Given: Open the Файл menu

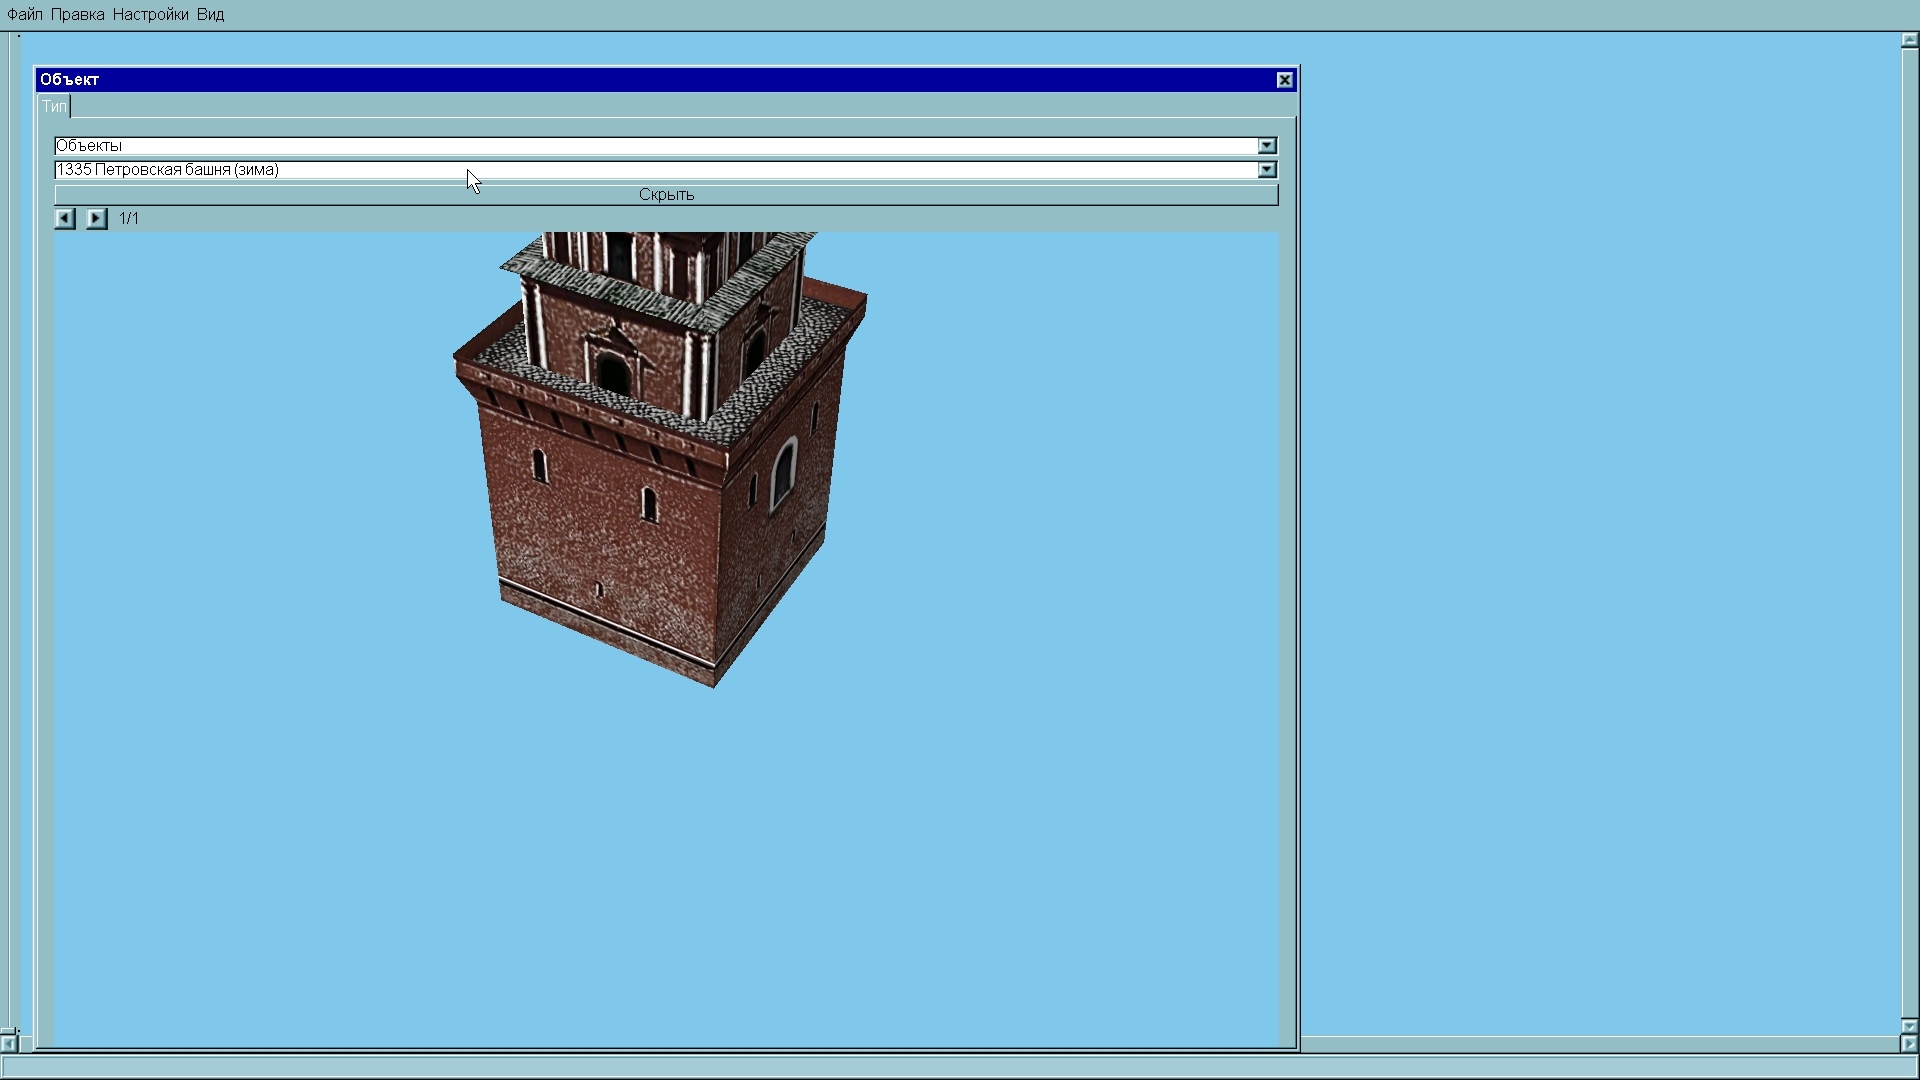Looking at the screenshot, I should 25,15.
